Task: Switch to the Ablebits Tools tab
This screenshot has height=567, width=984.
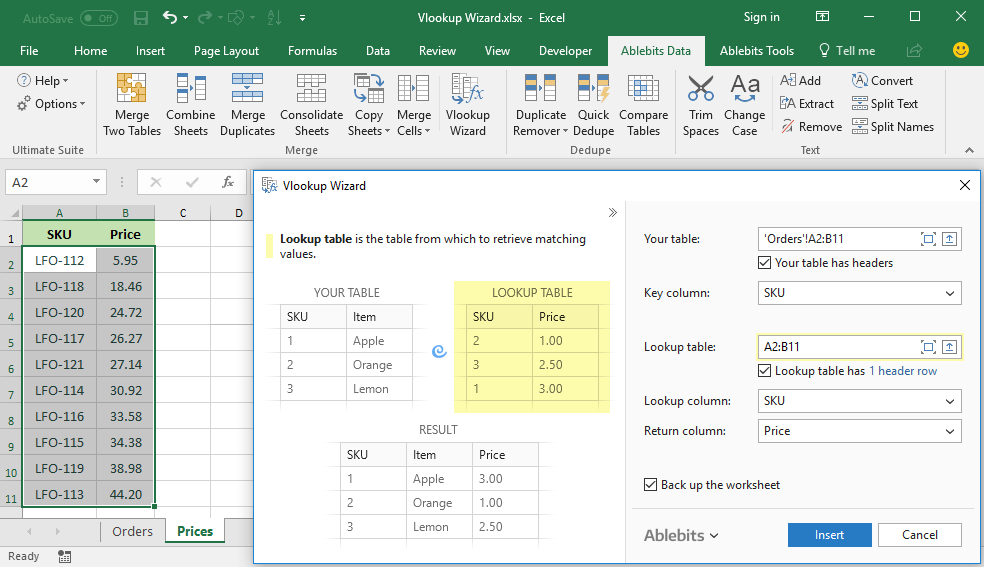Action: 756,51
